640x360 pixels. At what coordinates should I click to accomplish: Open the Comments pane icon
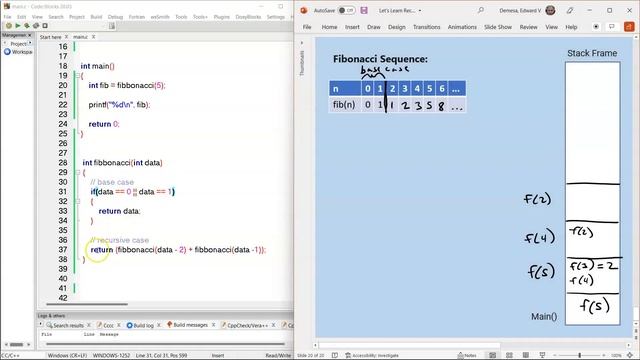[612, 27]
